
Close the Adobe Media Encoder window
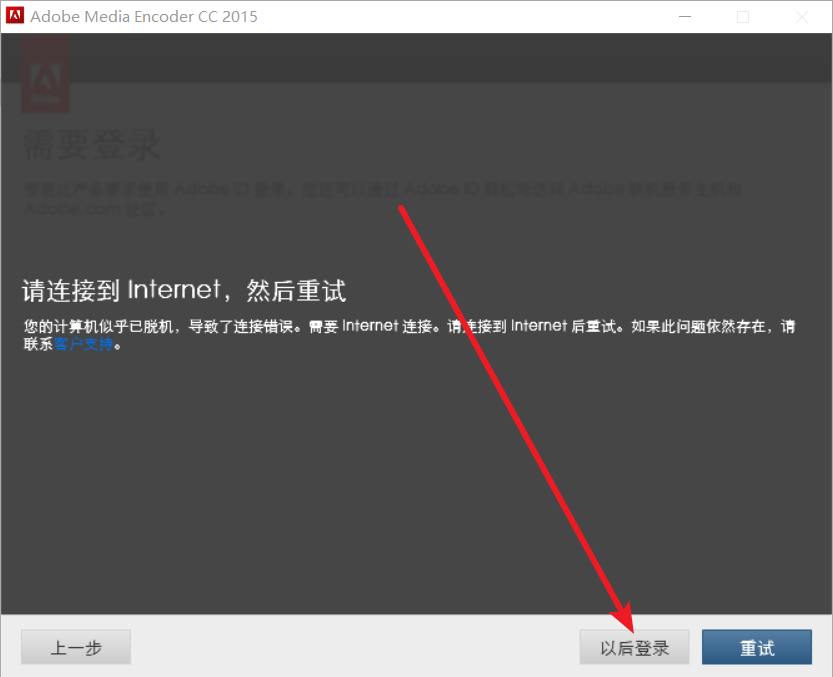pos(802,16)
